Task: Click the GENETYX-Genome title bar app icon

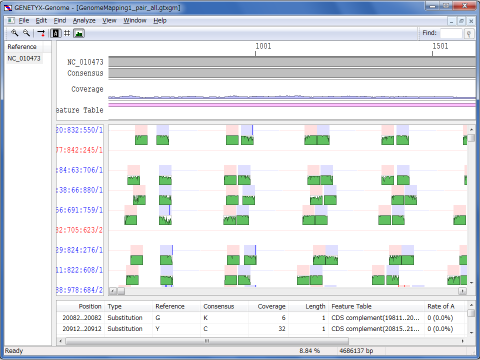Action: (8, 7)
